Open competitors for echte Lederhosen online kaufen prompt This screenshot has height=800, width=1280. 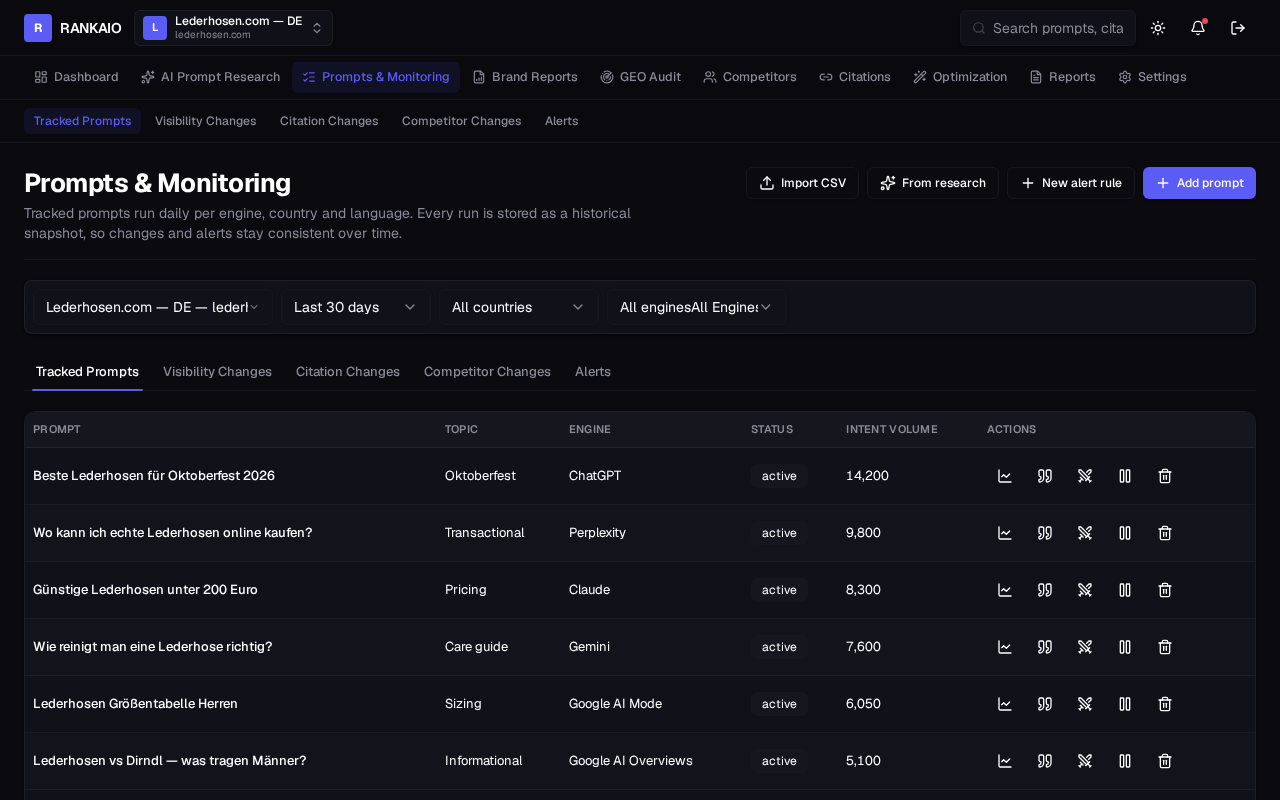1085,533
